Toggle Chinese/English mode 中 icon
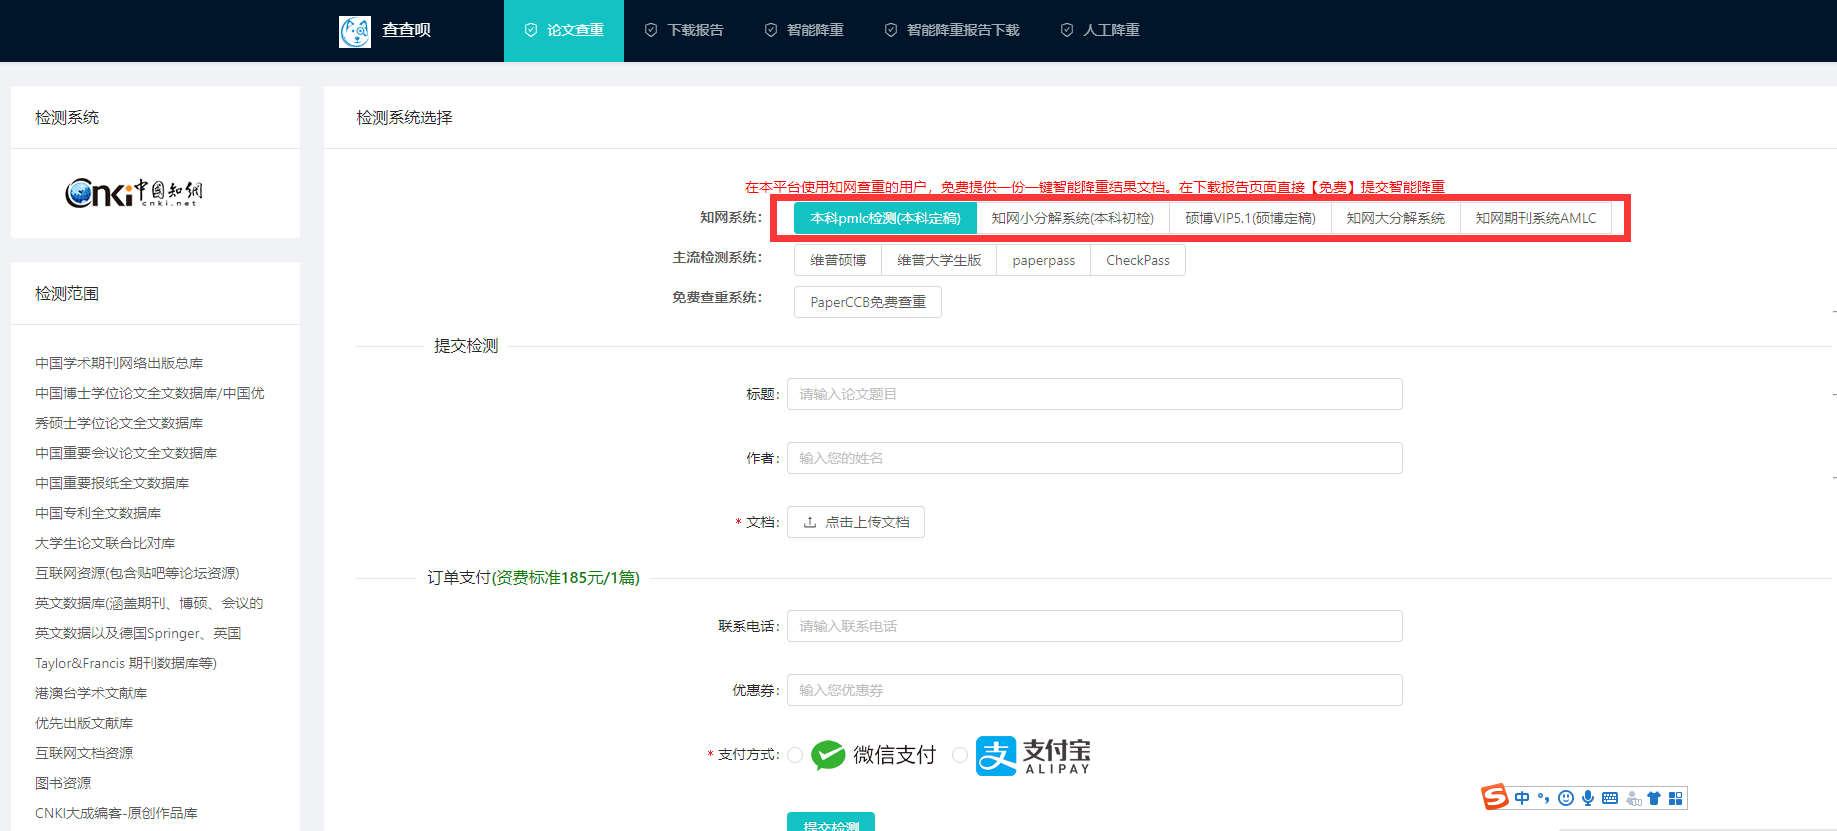Image resolution: width=1837 pixels, height=831 pixels. coord(1522,798)
